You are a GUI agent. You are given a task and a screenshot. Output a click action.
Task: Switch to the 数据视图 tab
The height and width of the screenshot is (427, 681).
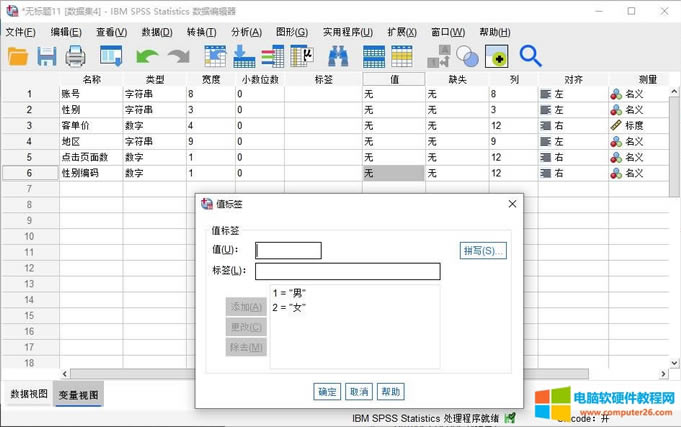click(x=28, y=394)
